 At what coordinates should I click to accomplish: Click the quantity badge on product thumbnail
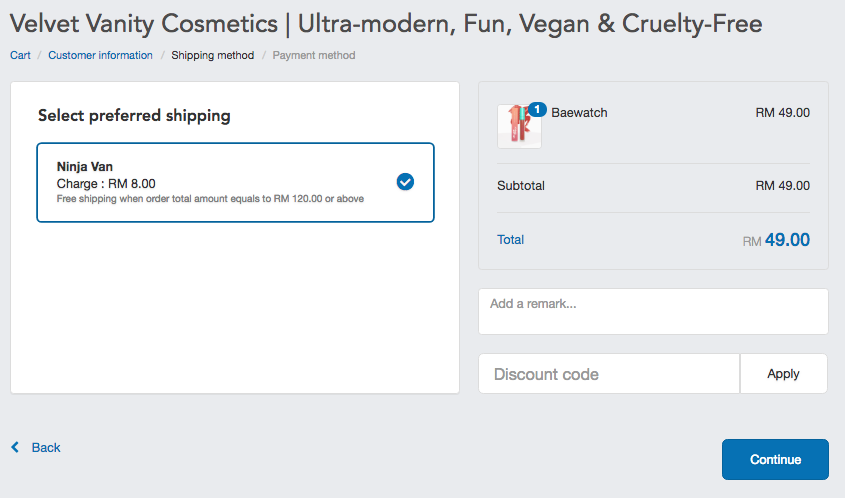tap(537, 109)
